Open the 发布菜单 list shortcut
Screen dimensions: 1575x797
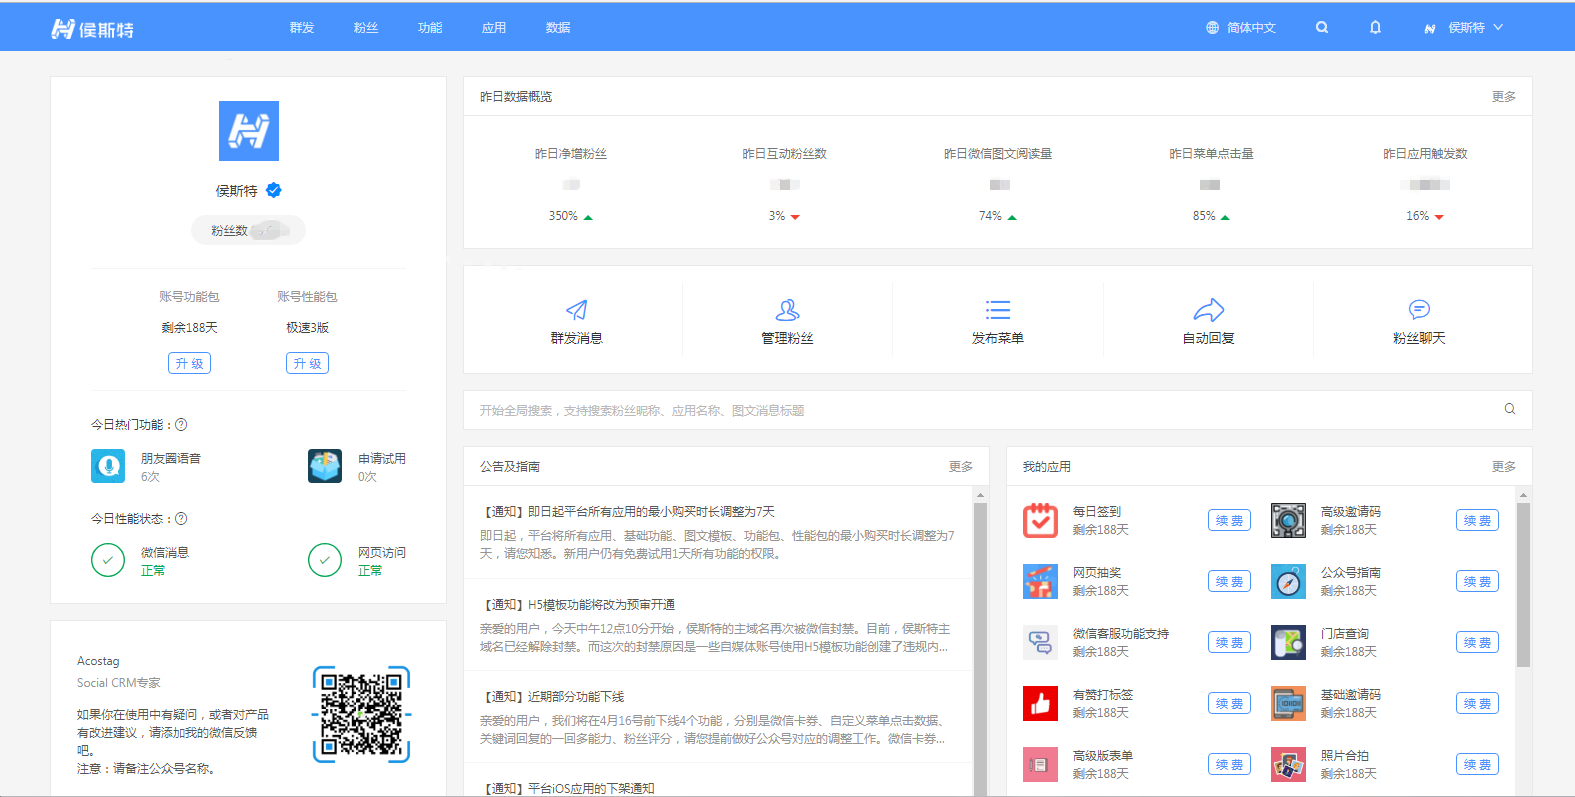998,310
